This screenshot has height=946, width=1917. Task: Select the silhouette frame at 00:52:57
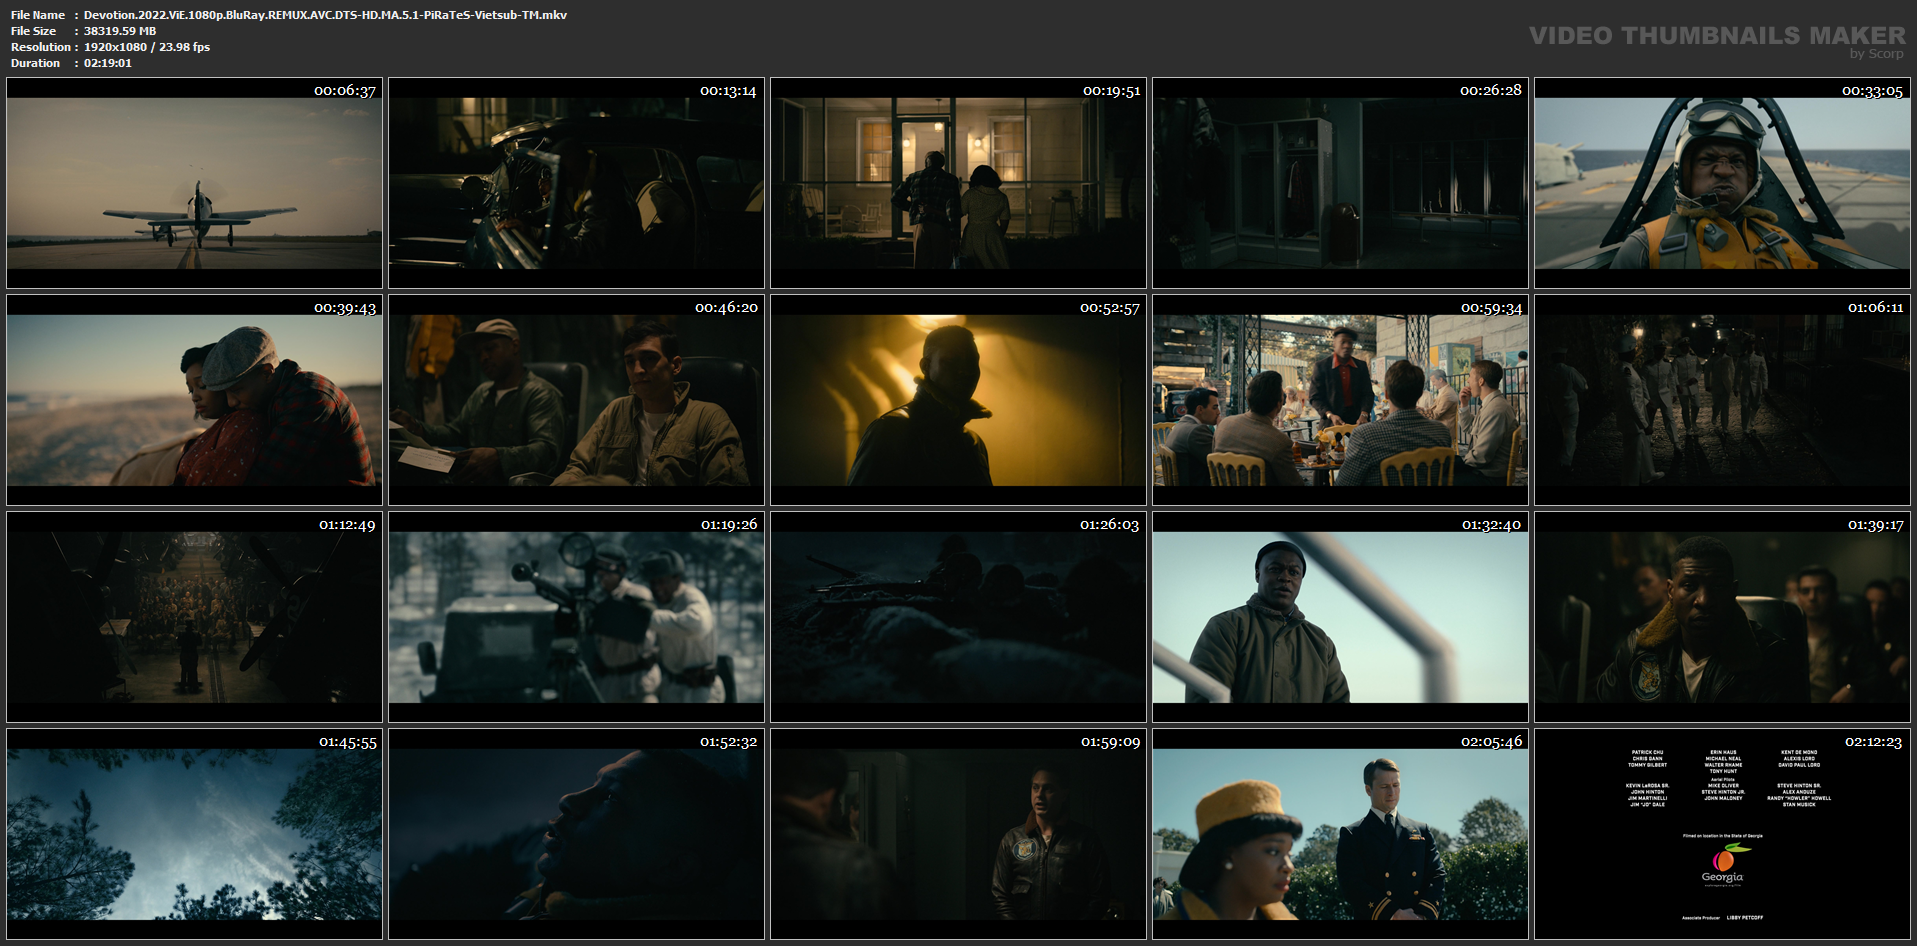[958, 400]
